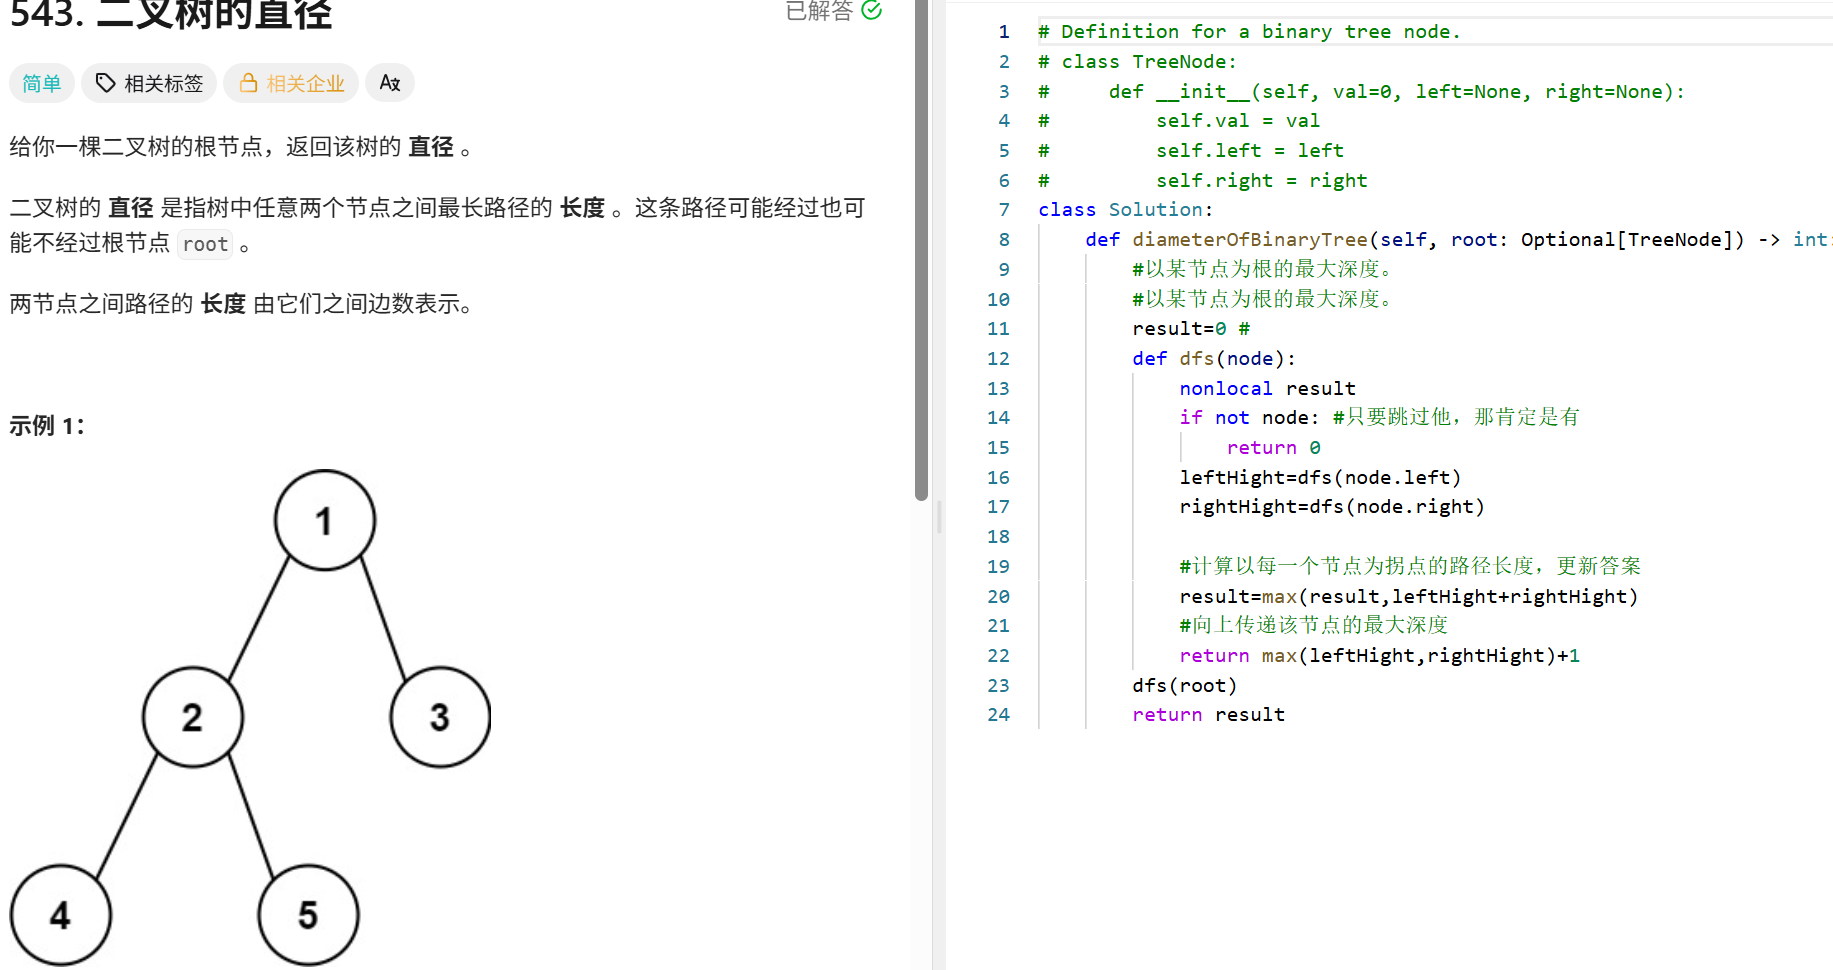Open the 相关企业 related companies button
Image resolution: width=1833 pixels, height=970 pixels.
(291, 83)
